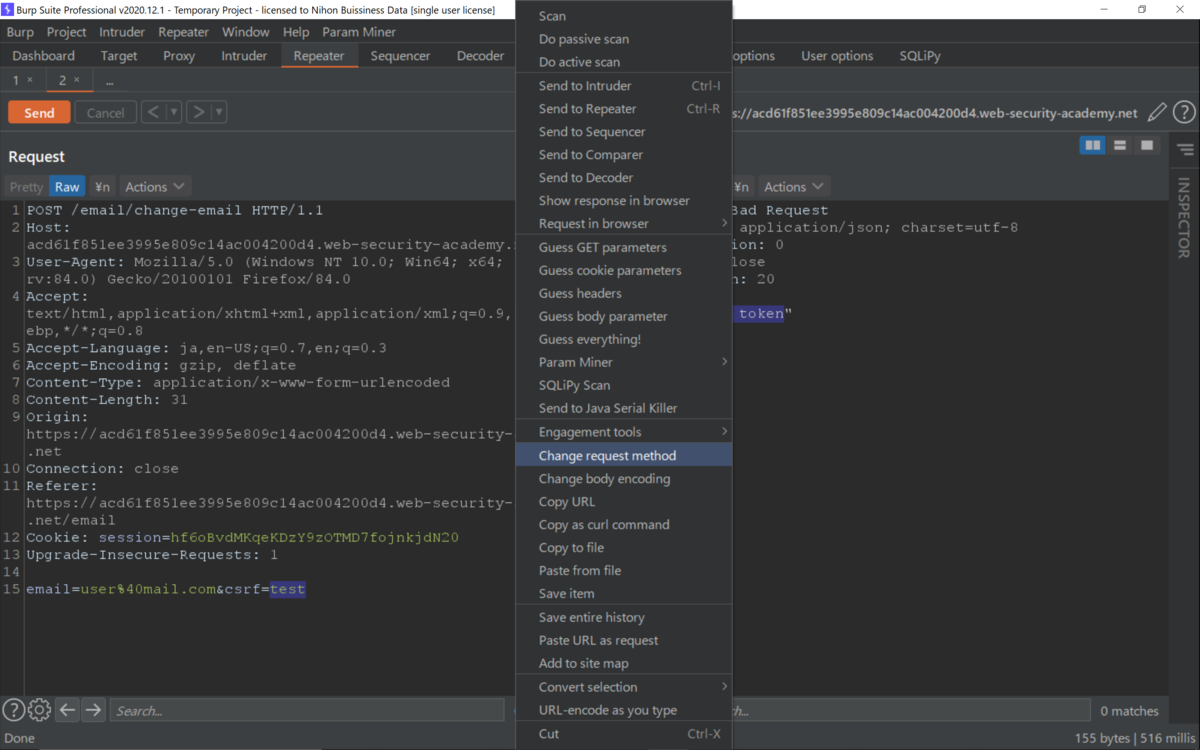The image size is (1200, 750).
Task: Open search settings gear icon
Action: [39, 710]
